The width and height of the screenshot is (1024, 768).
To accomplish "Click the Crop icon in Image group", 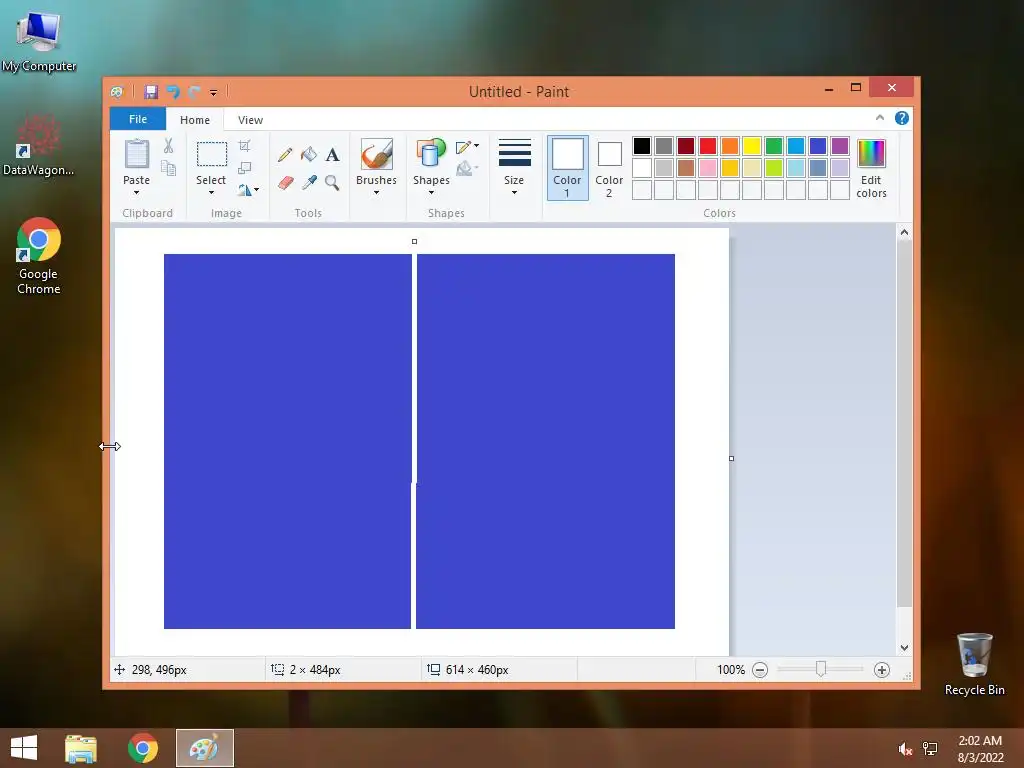I will tap(245, 146).
